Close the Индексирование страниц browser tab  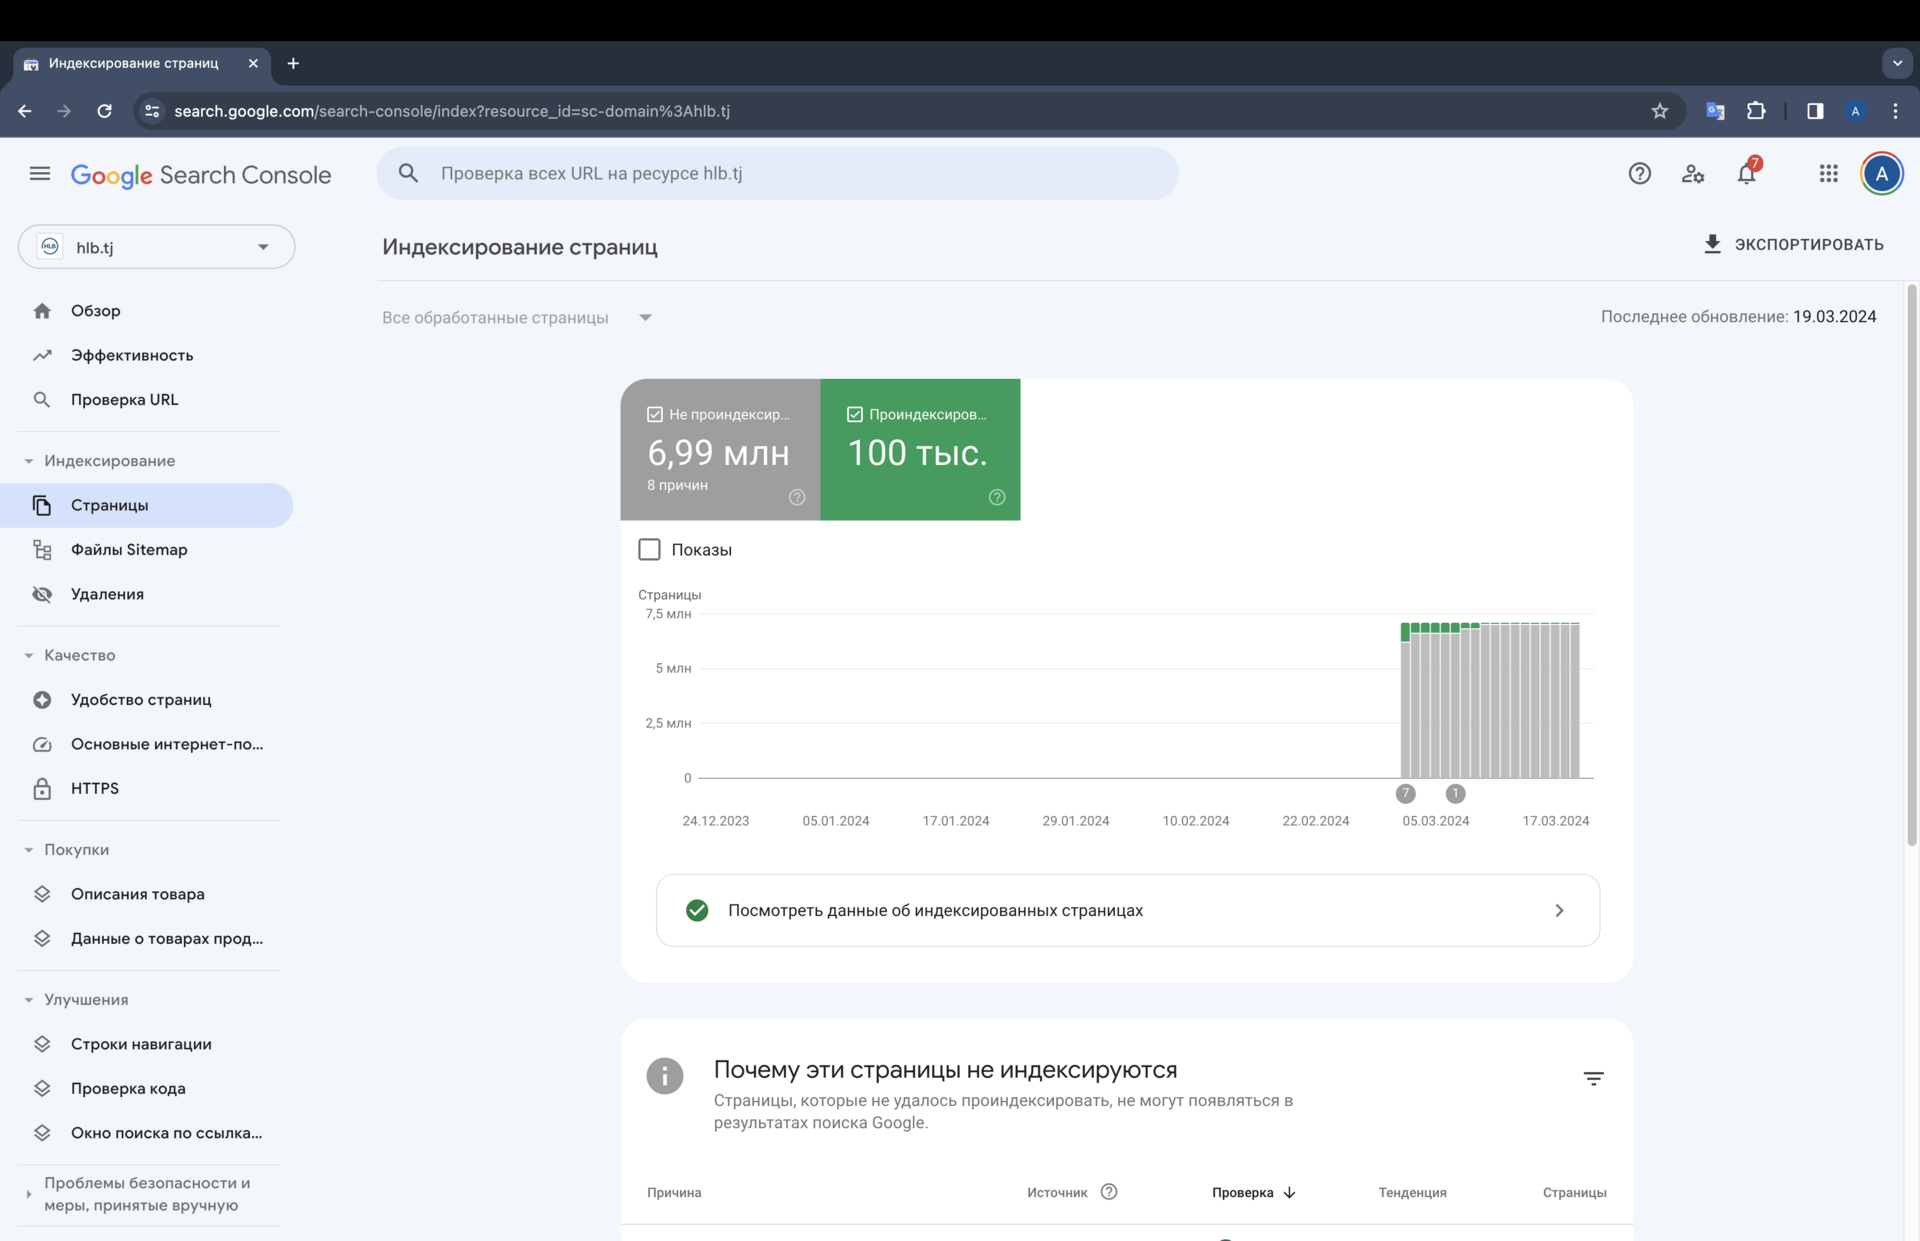pos(253,63)
